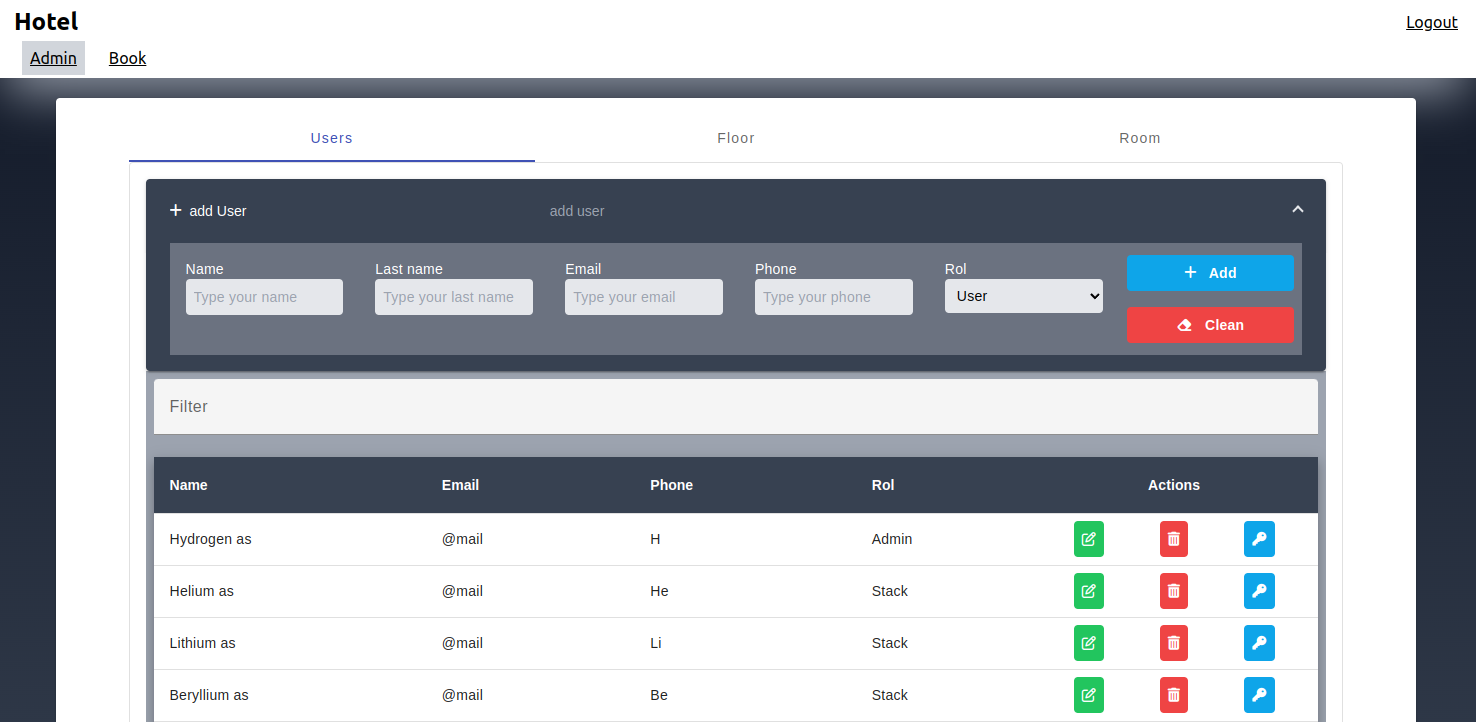This screenshot has width=1476, height=722.
Task: Click the edit icon for Hydrogen as
Action: click(x=1089, y=539)
